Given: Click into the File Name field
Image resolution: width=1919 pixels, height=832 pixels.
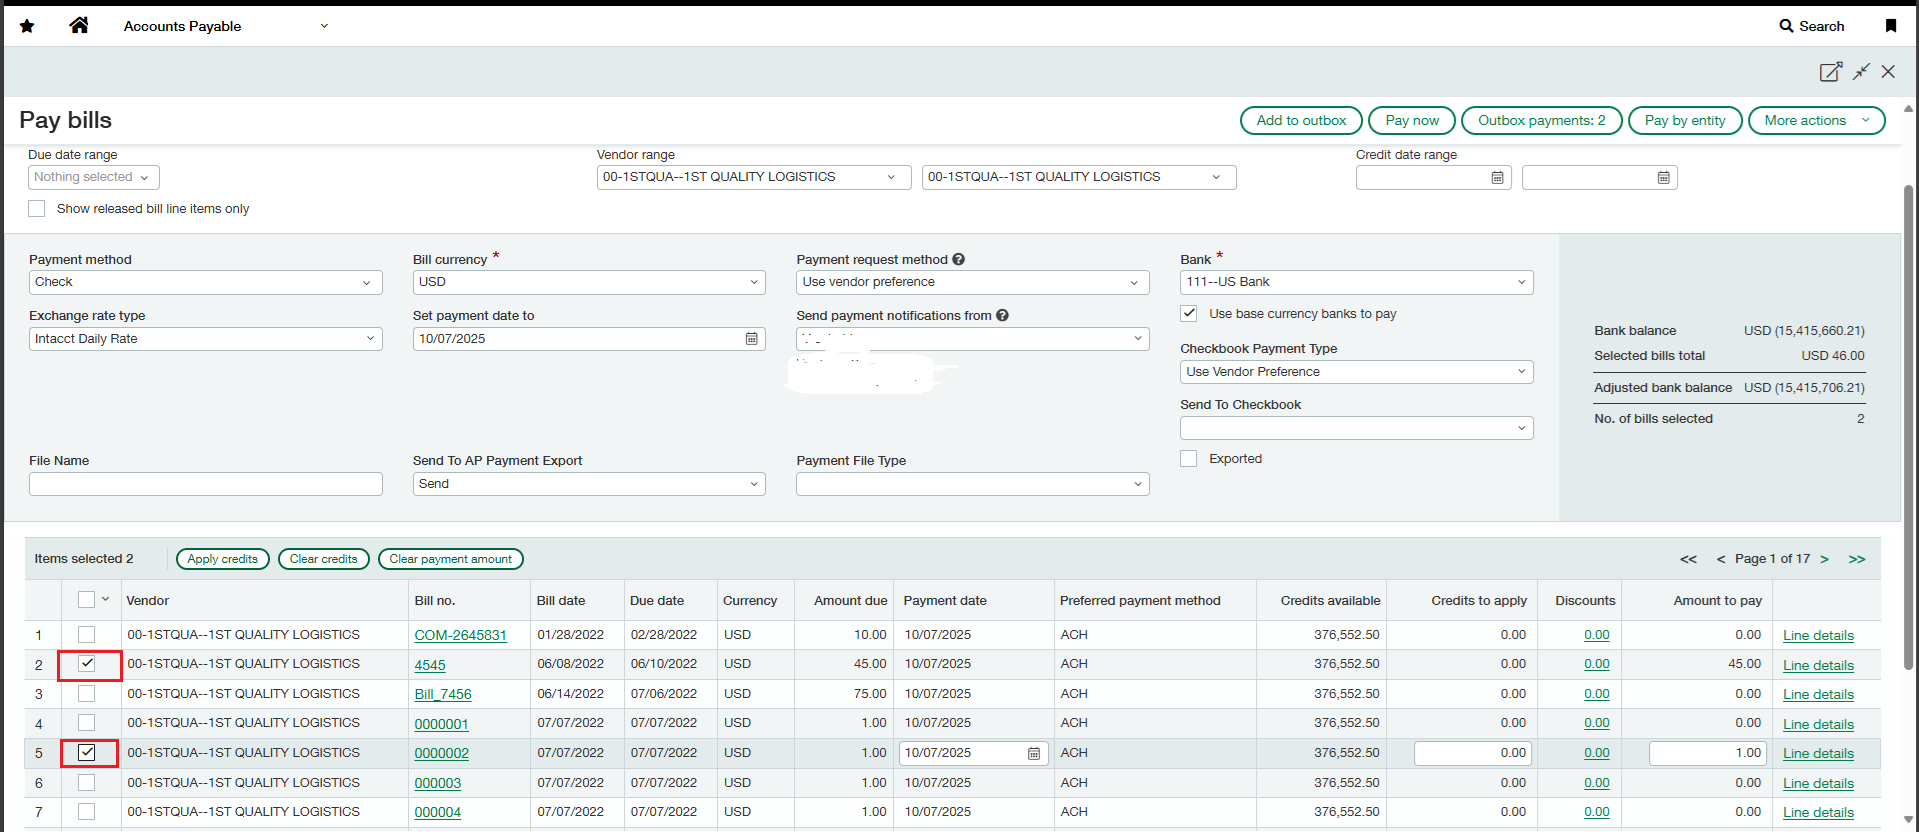Looking at the screenshot, I should click(205, 484).
